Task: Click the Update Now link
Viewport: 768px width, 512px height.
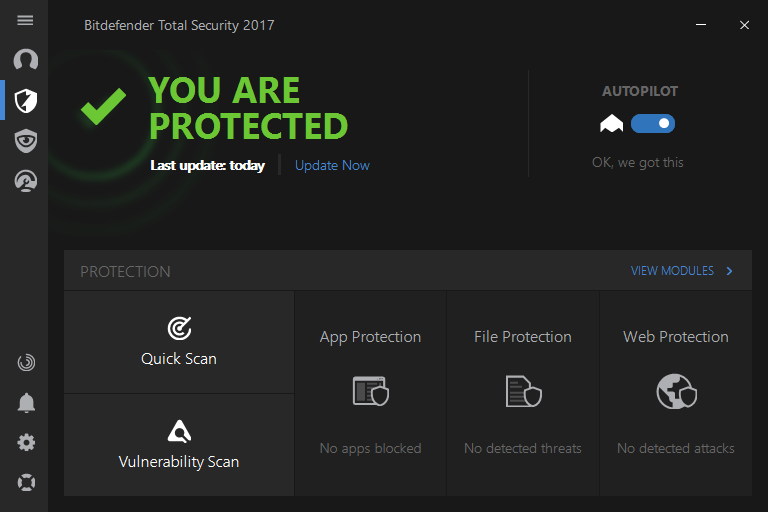Action: tap(332, 166)
